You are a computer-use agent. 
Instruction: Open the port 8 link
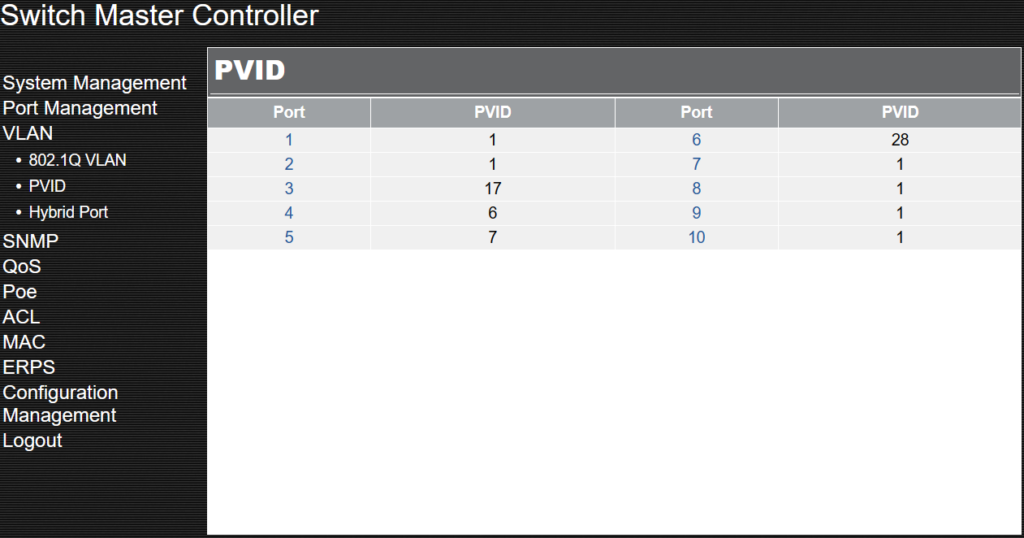point(696,189)
